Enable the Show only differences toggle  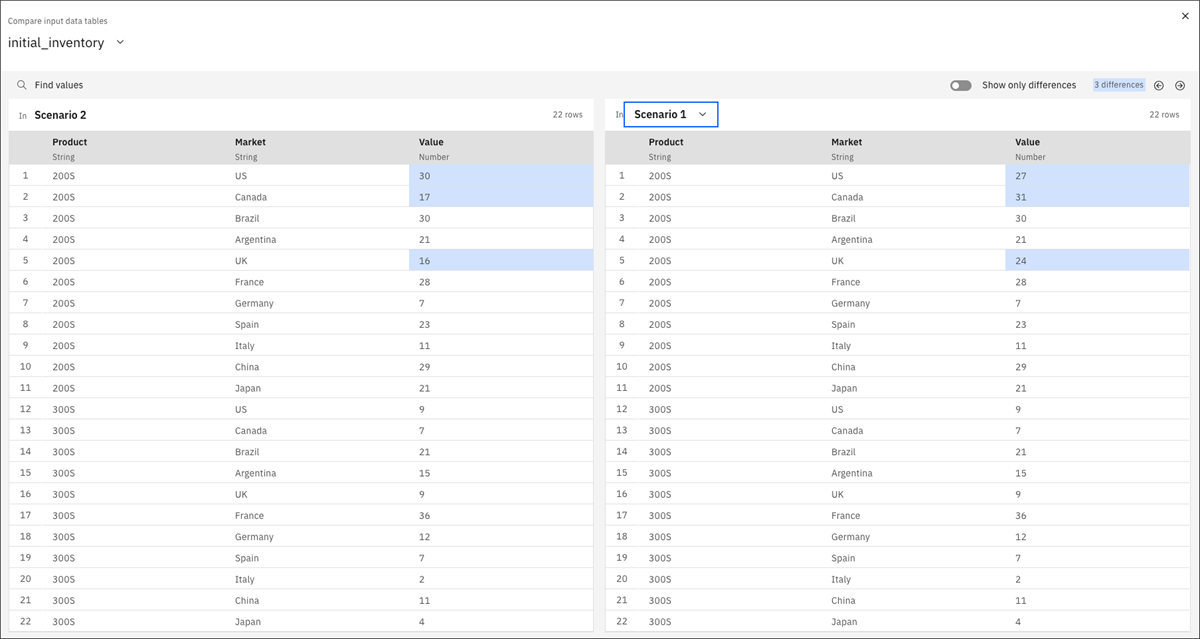coord(960,85)
